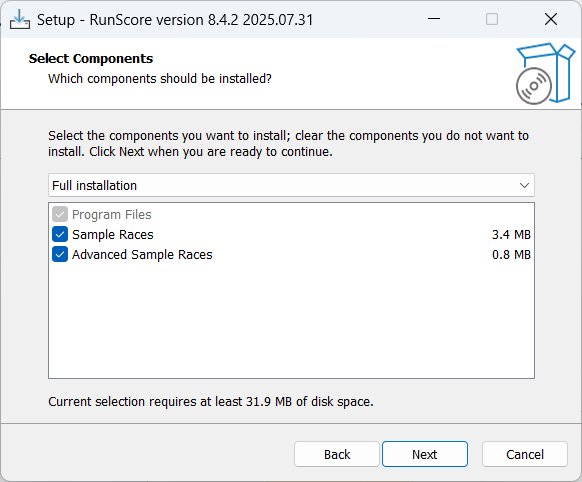
Task: Click the setup installer icon in title bar
Action: click(20, 19)
